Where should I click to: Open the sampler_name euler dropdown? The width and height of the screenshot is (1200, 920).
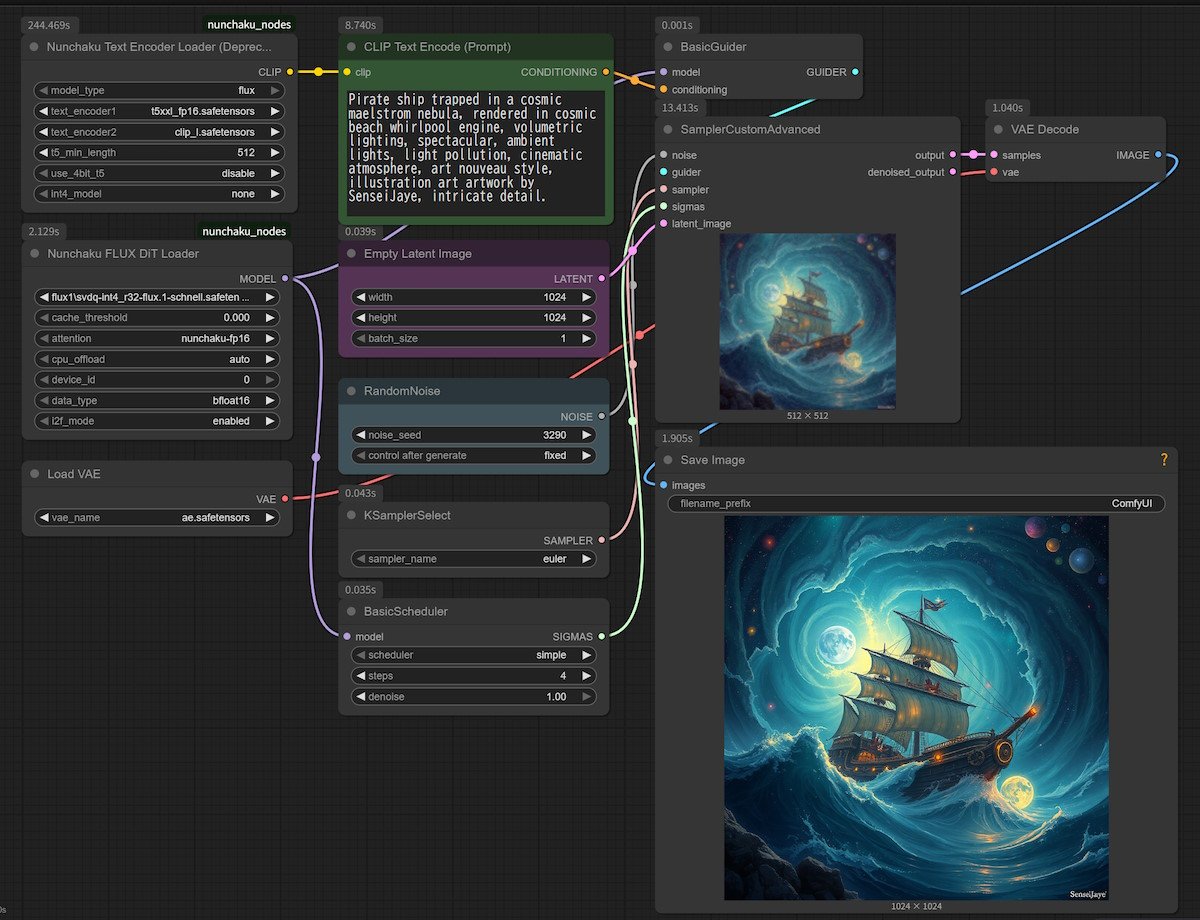473,559
